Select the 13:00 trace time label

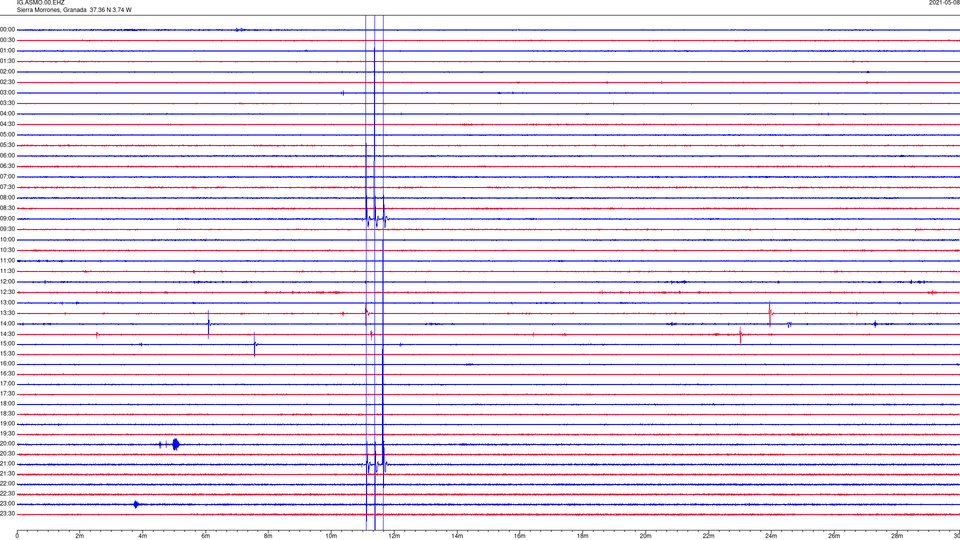pos(7,302)
